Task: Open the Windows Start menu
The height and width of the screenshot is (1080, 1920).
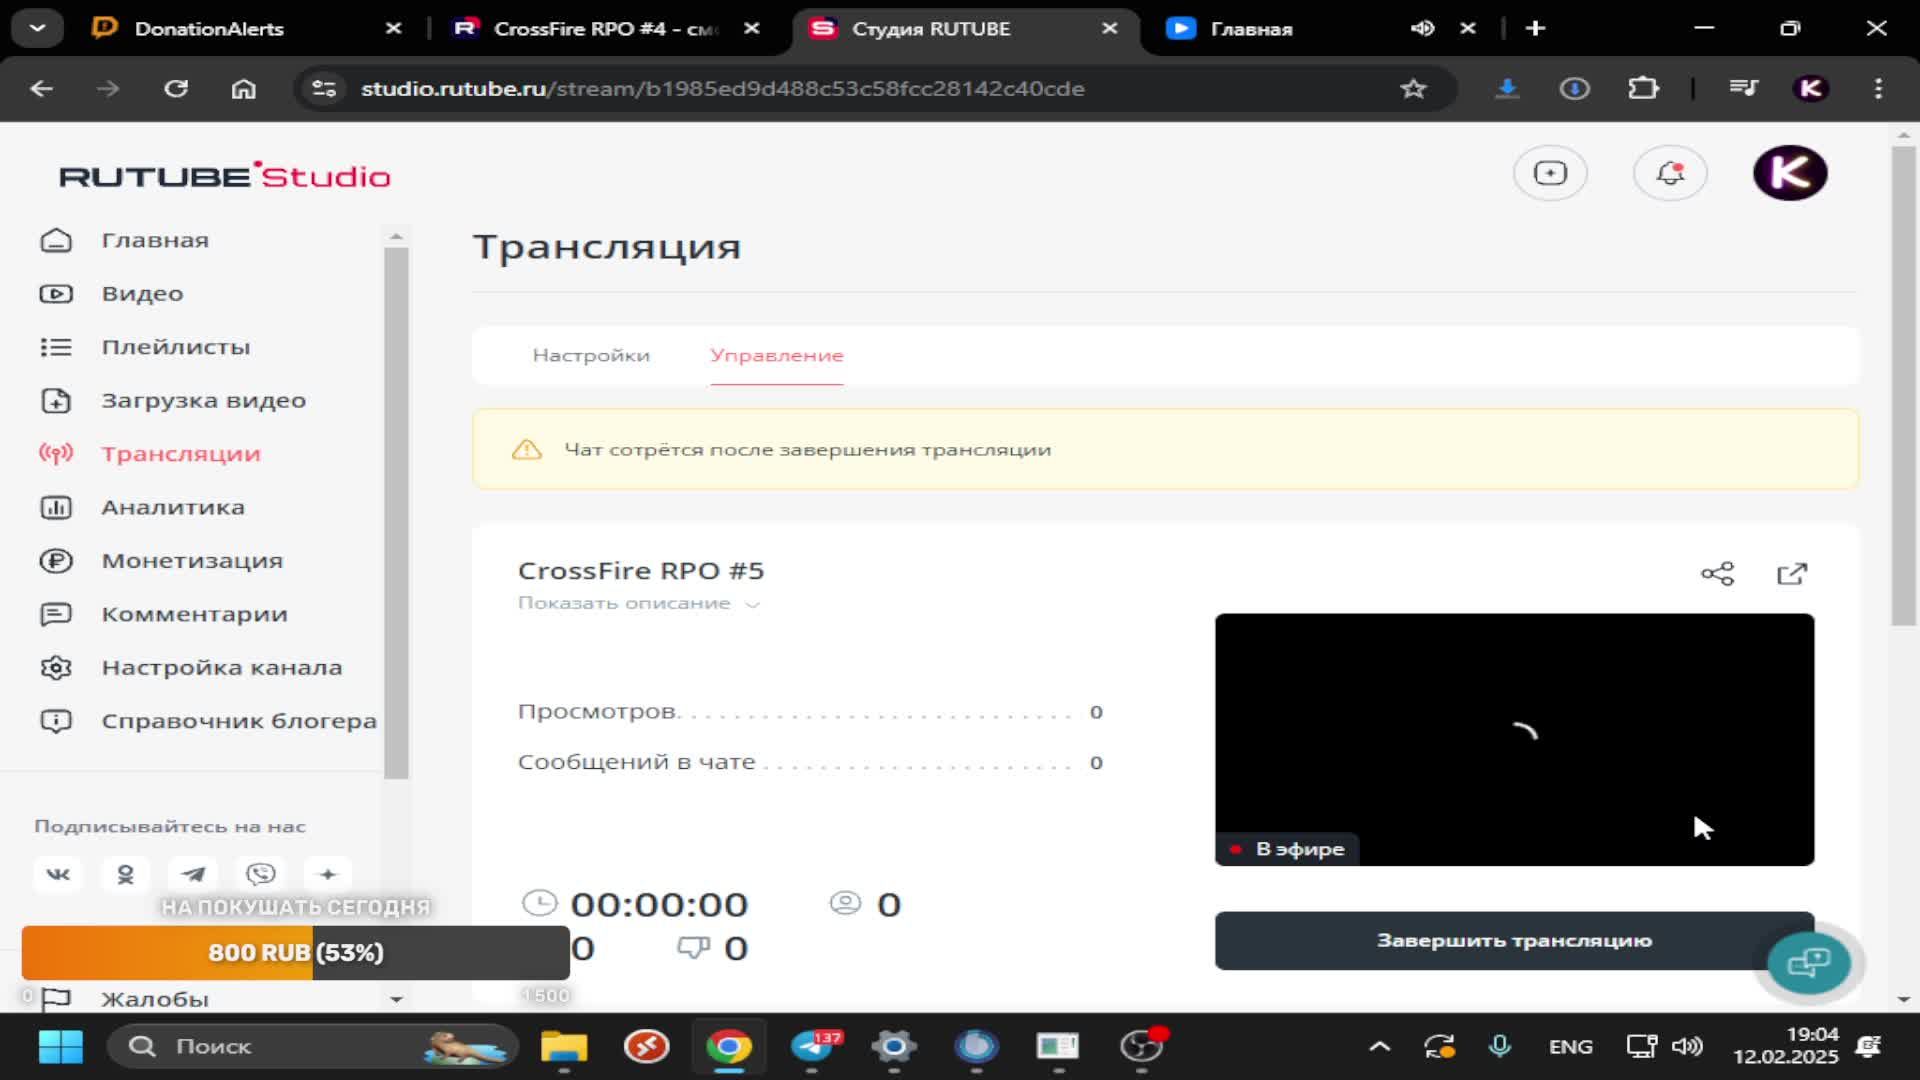Action: click(60, 1047)
